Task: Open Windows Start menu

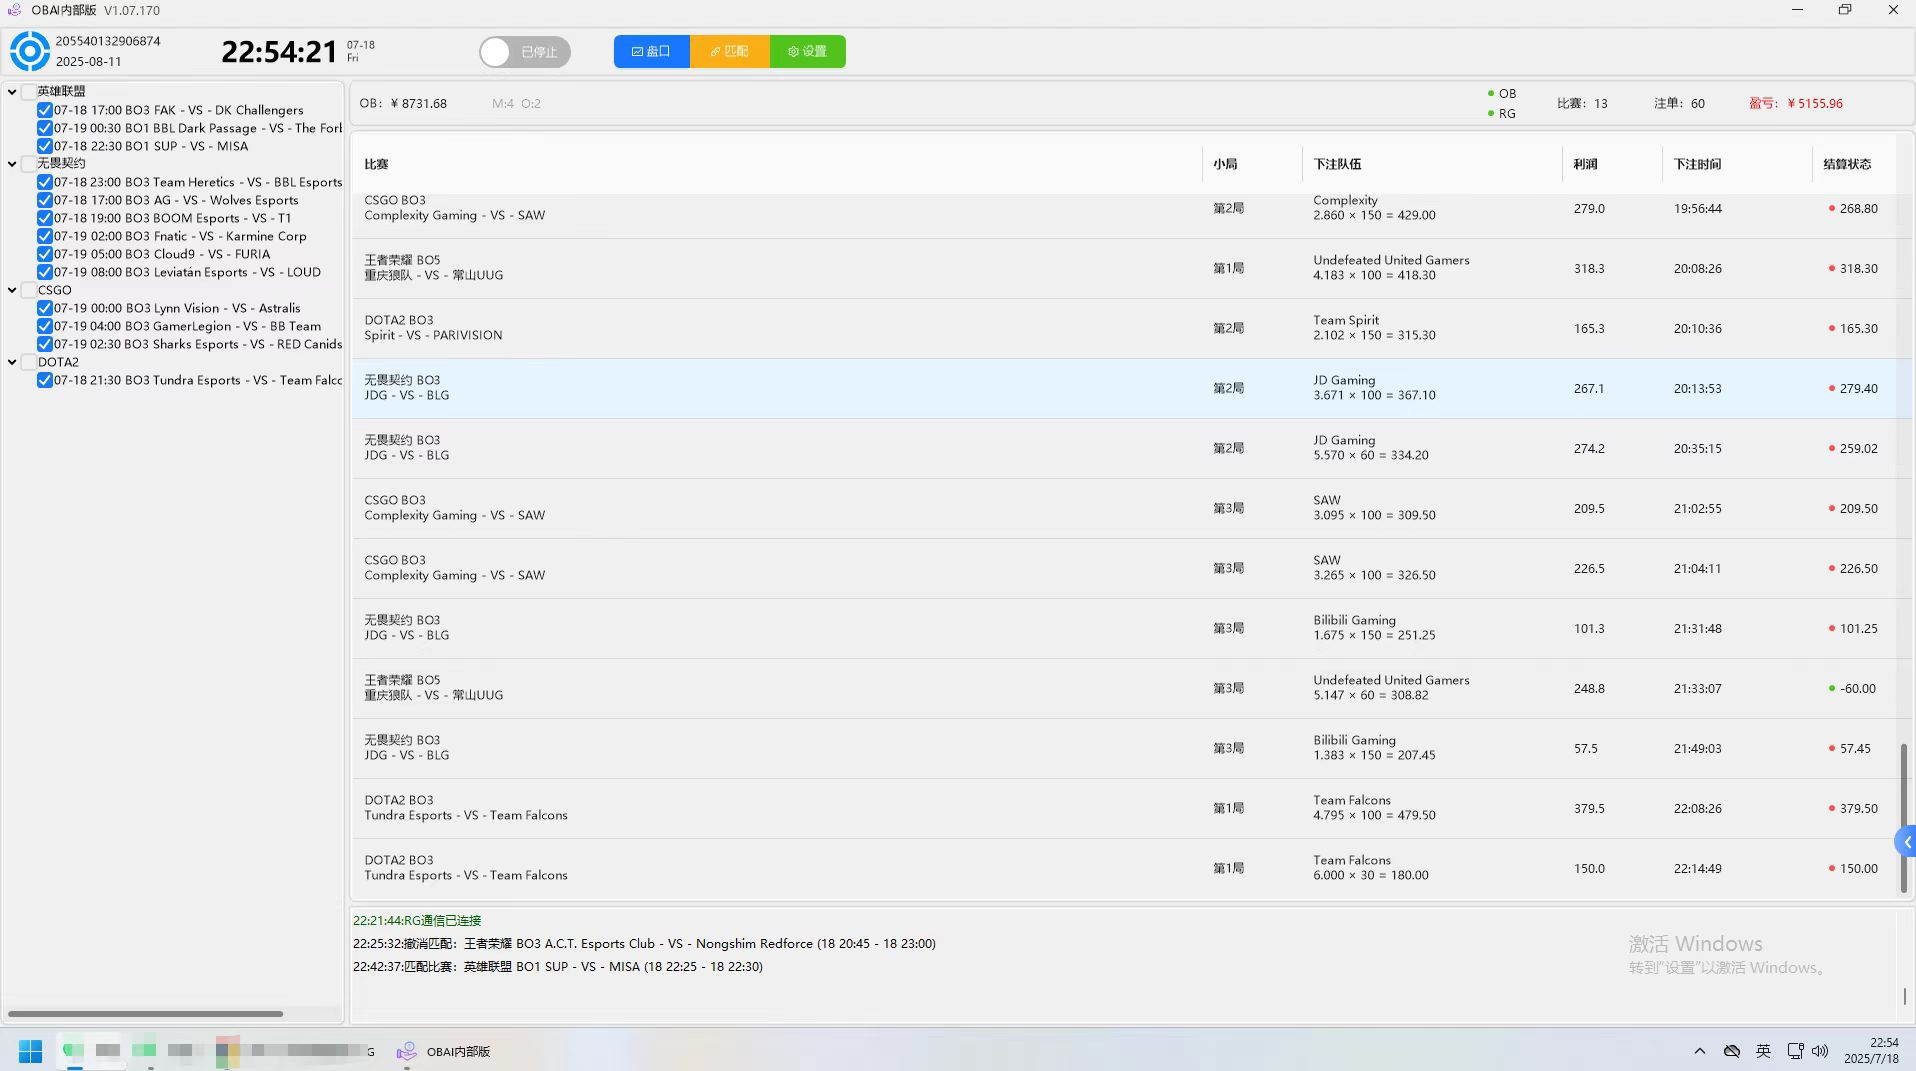Action: pyautogui.click(x=30, y=1051)
